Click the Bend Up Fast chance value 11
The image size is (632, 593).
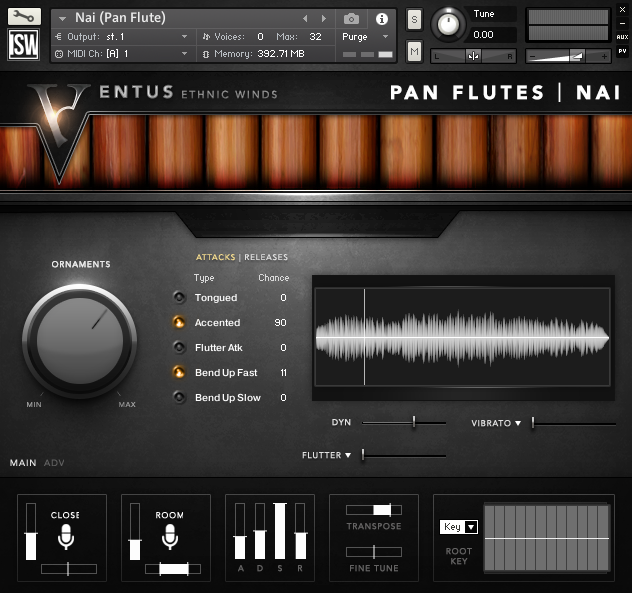283,372
